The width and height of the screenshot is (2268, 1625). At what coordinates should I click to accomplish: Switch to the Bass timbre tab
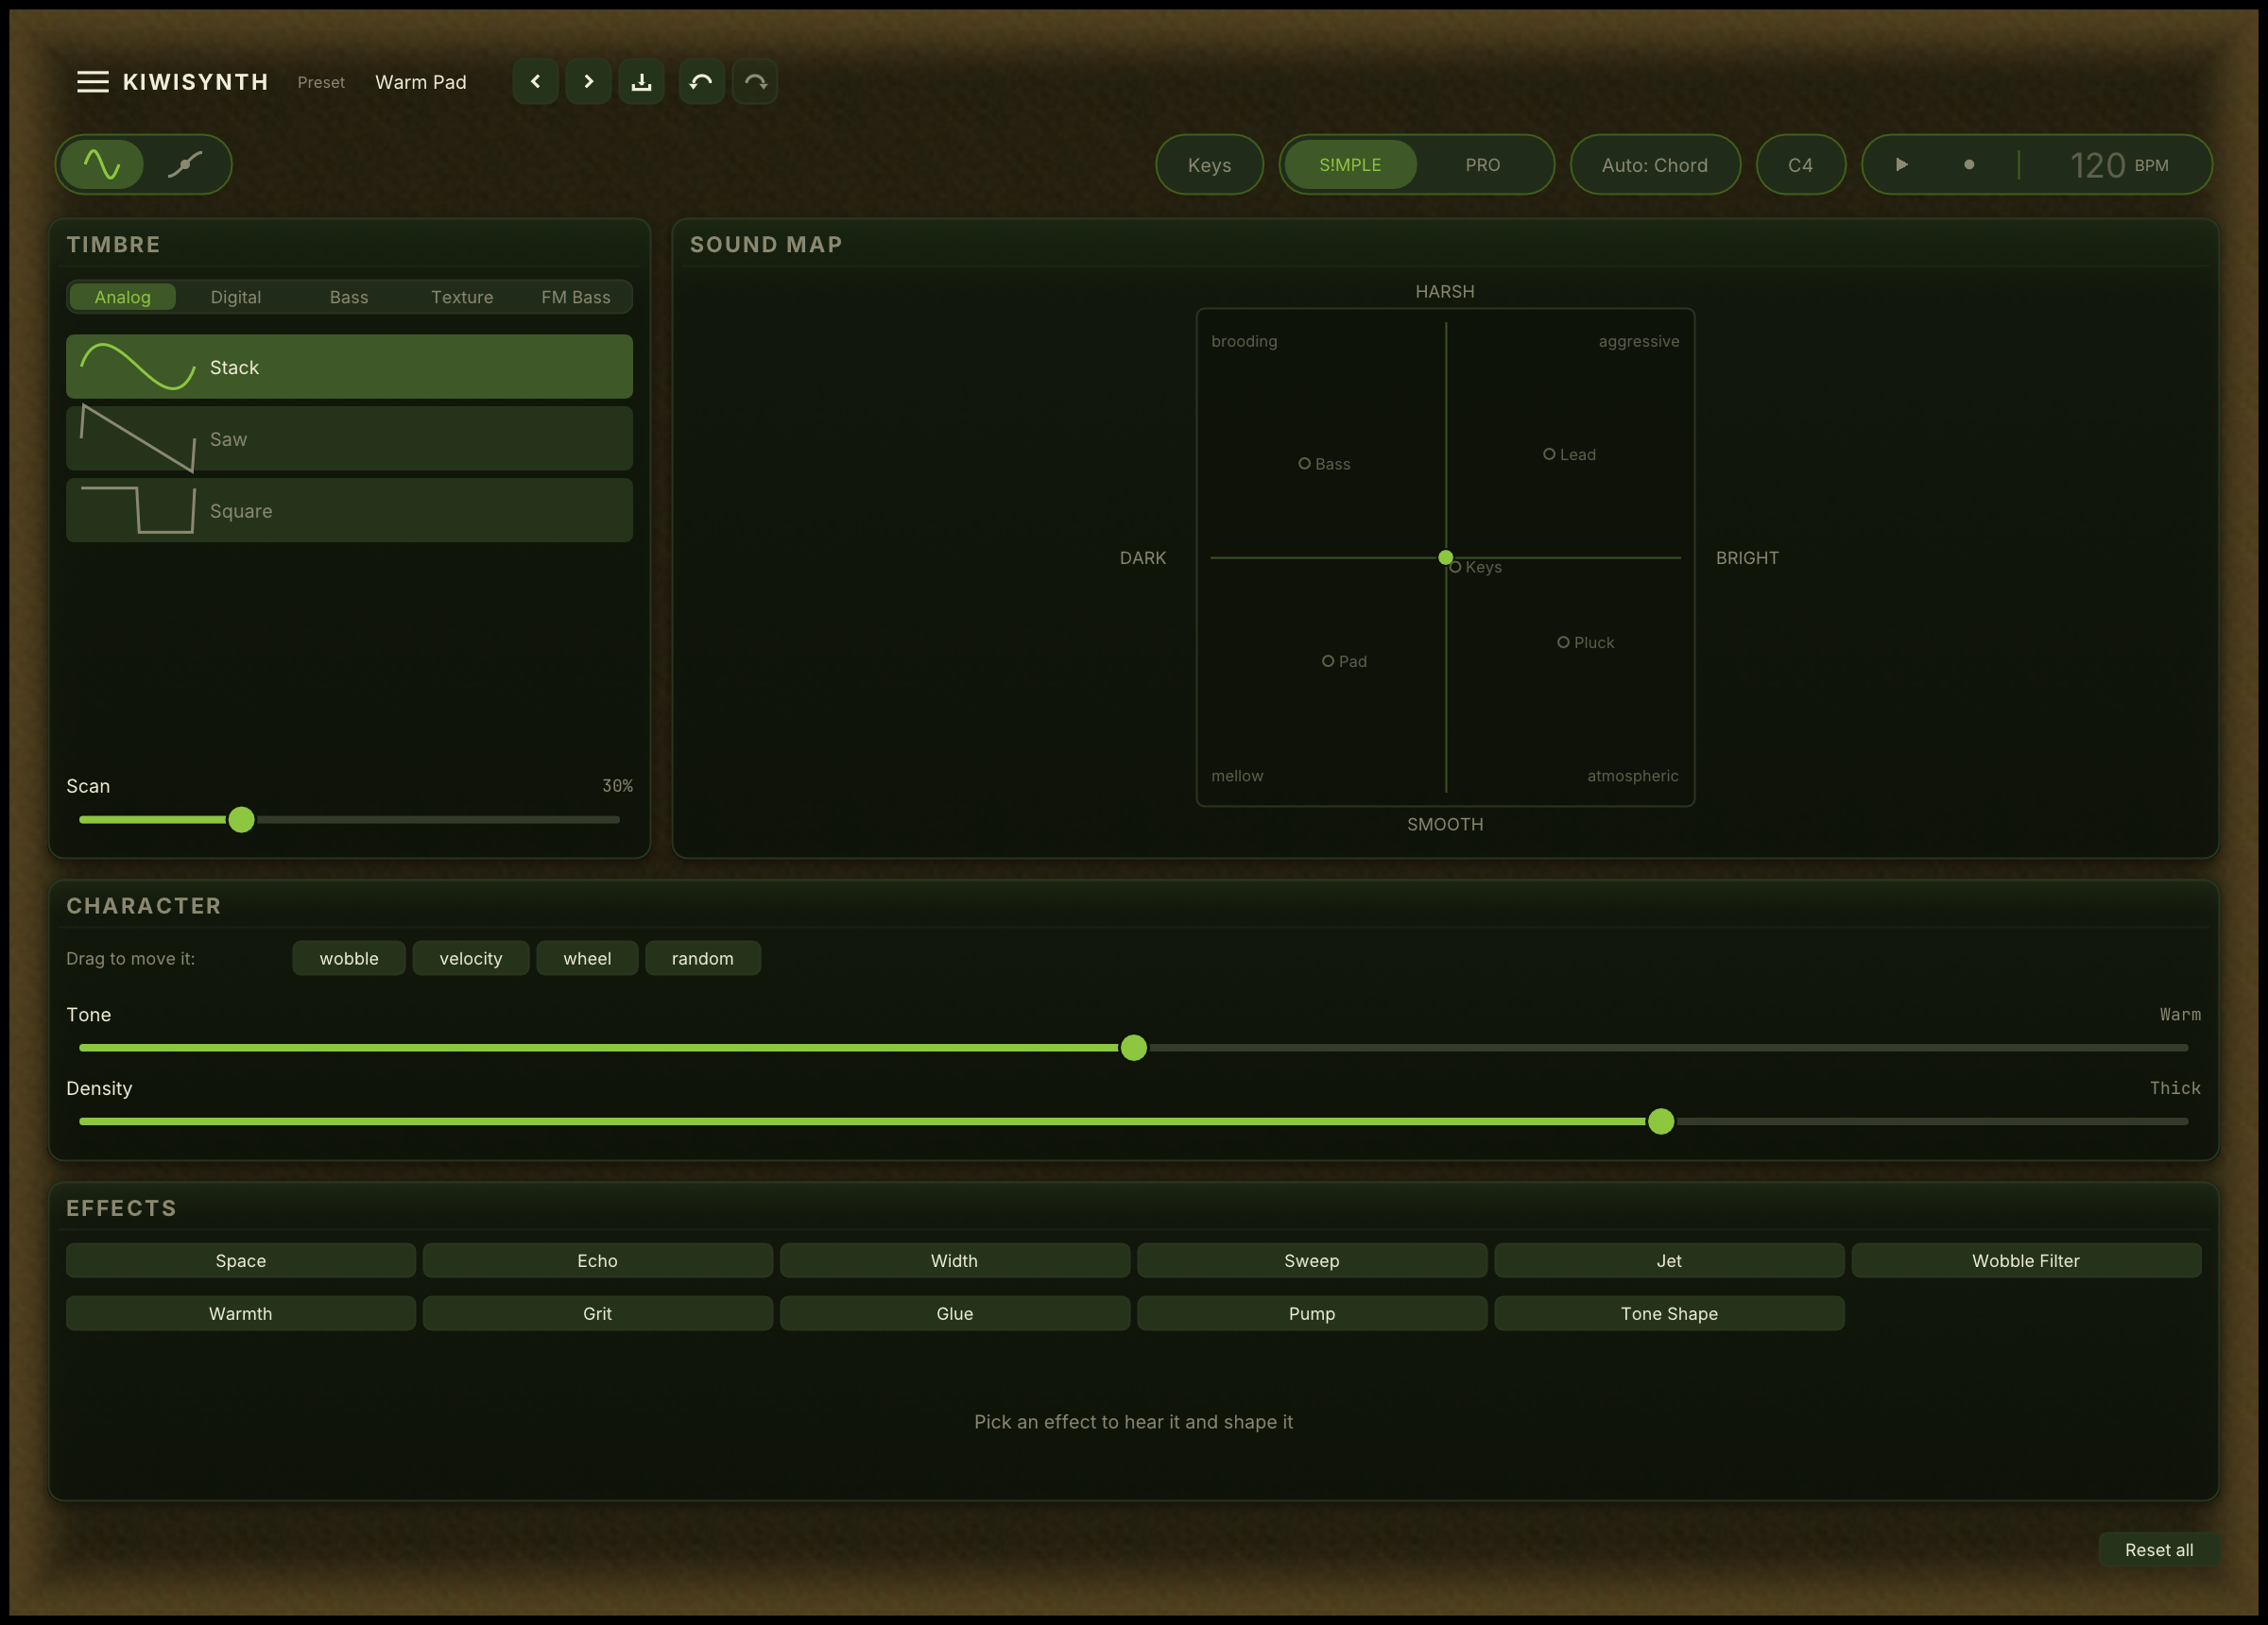point(348,297)
